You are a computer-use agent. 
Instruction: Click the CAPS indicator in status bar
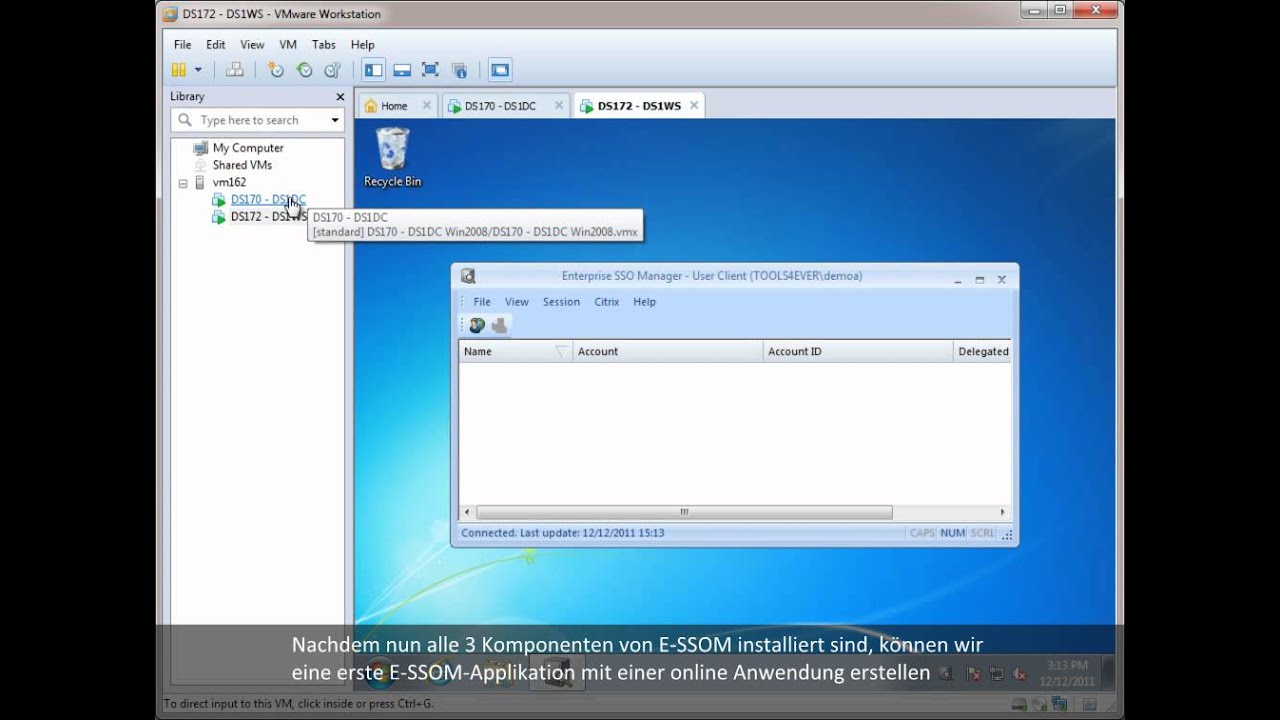(x=922, y=533)
